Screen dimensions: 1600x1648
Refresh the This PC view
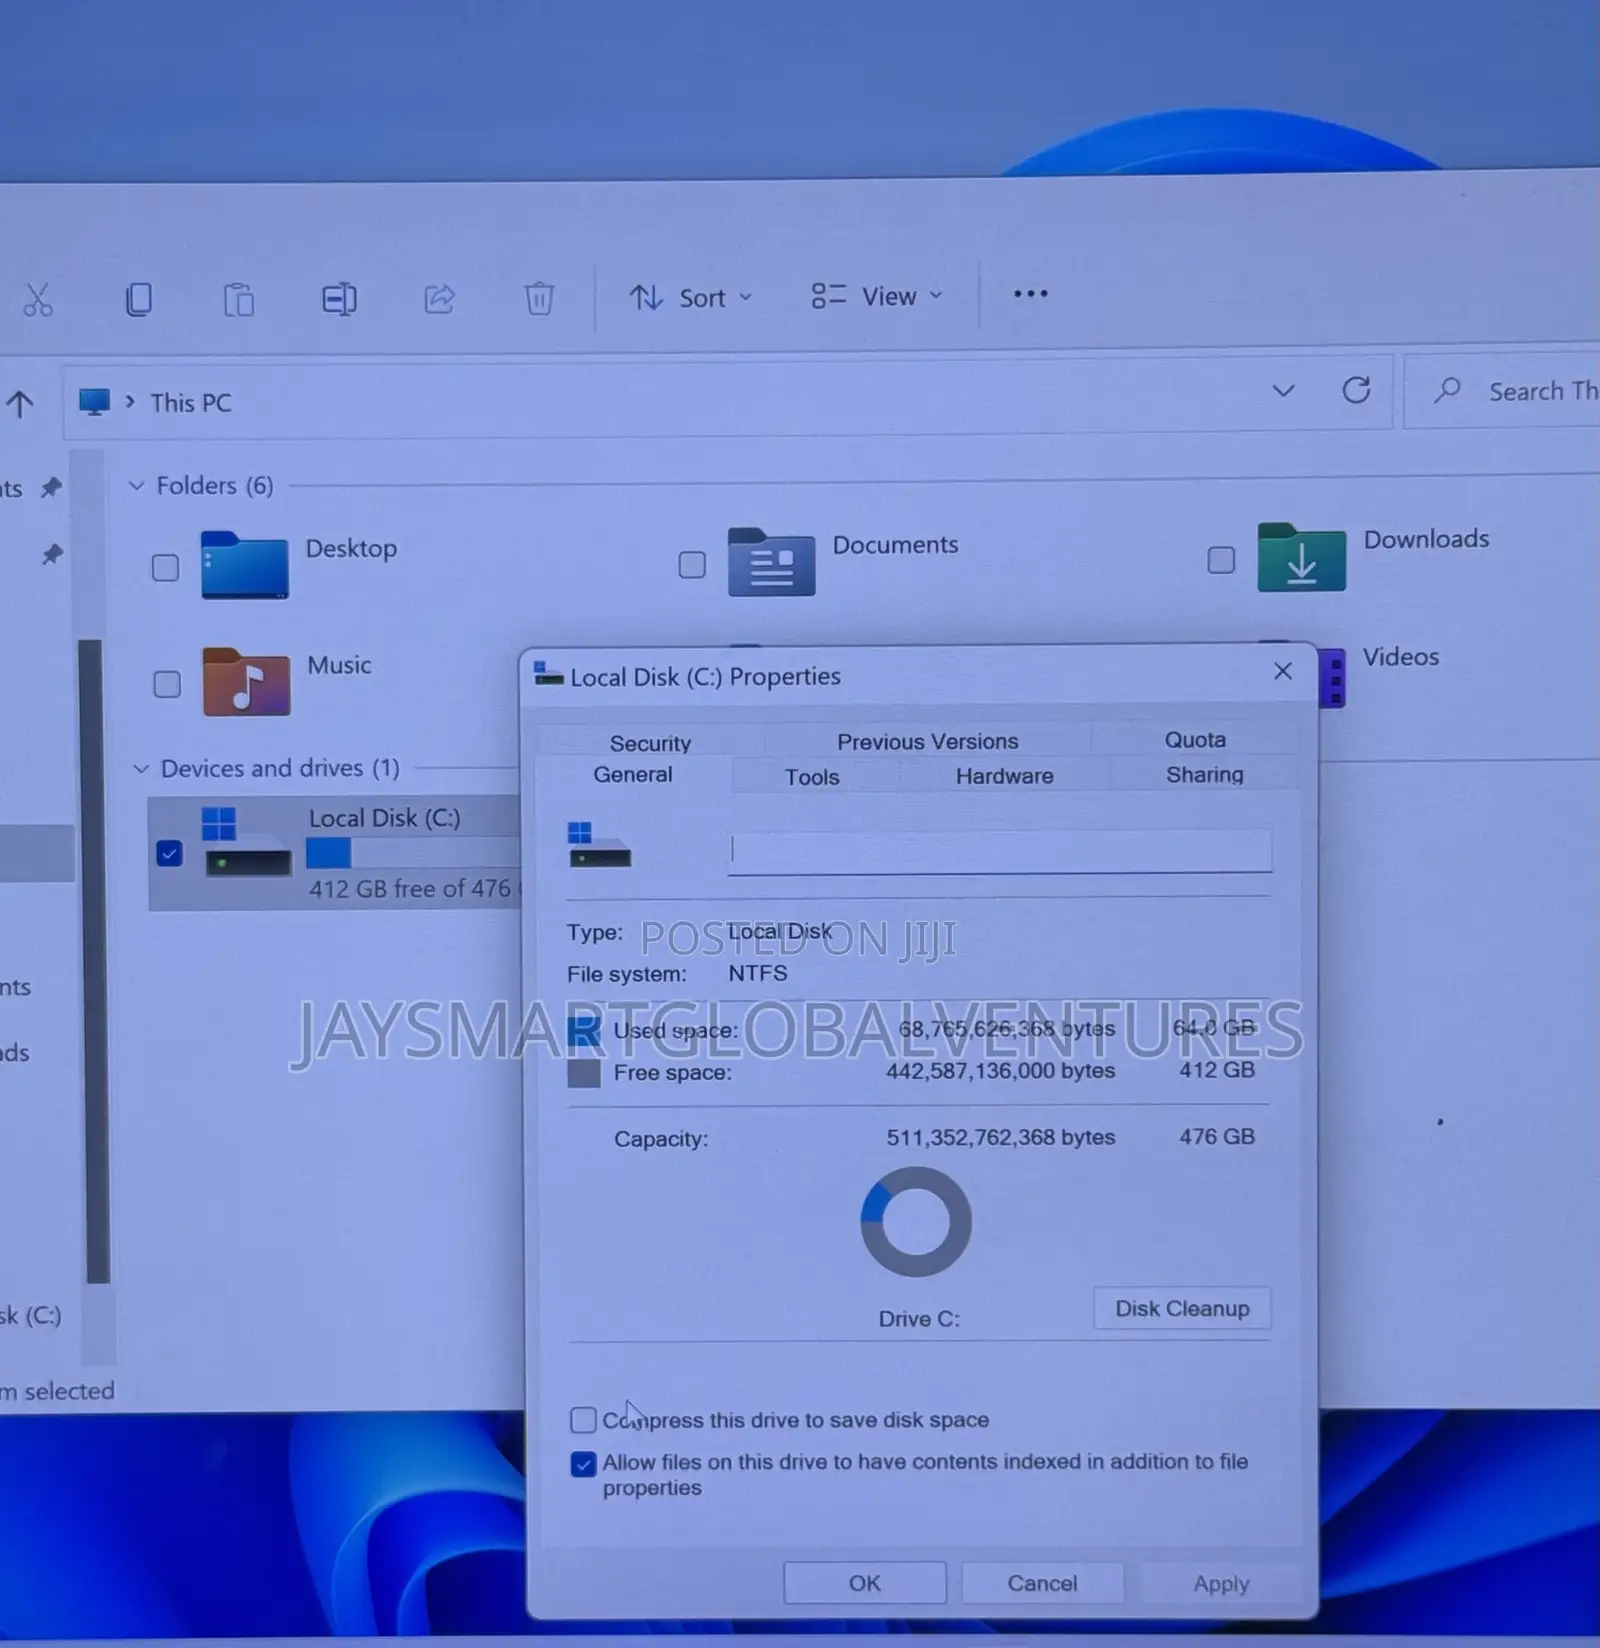tap(1356, 390)
